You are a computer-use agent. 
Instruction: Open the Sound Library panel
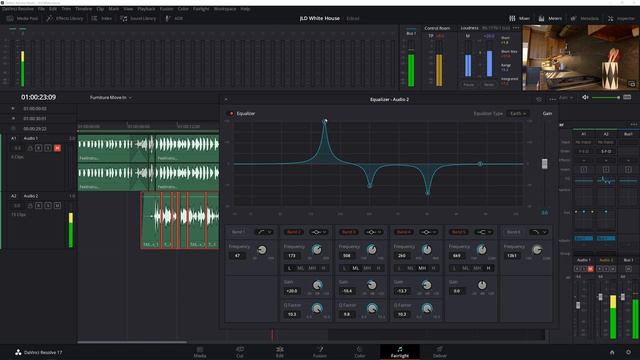(x=138, y=18)
